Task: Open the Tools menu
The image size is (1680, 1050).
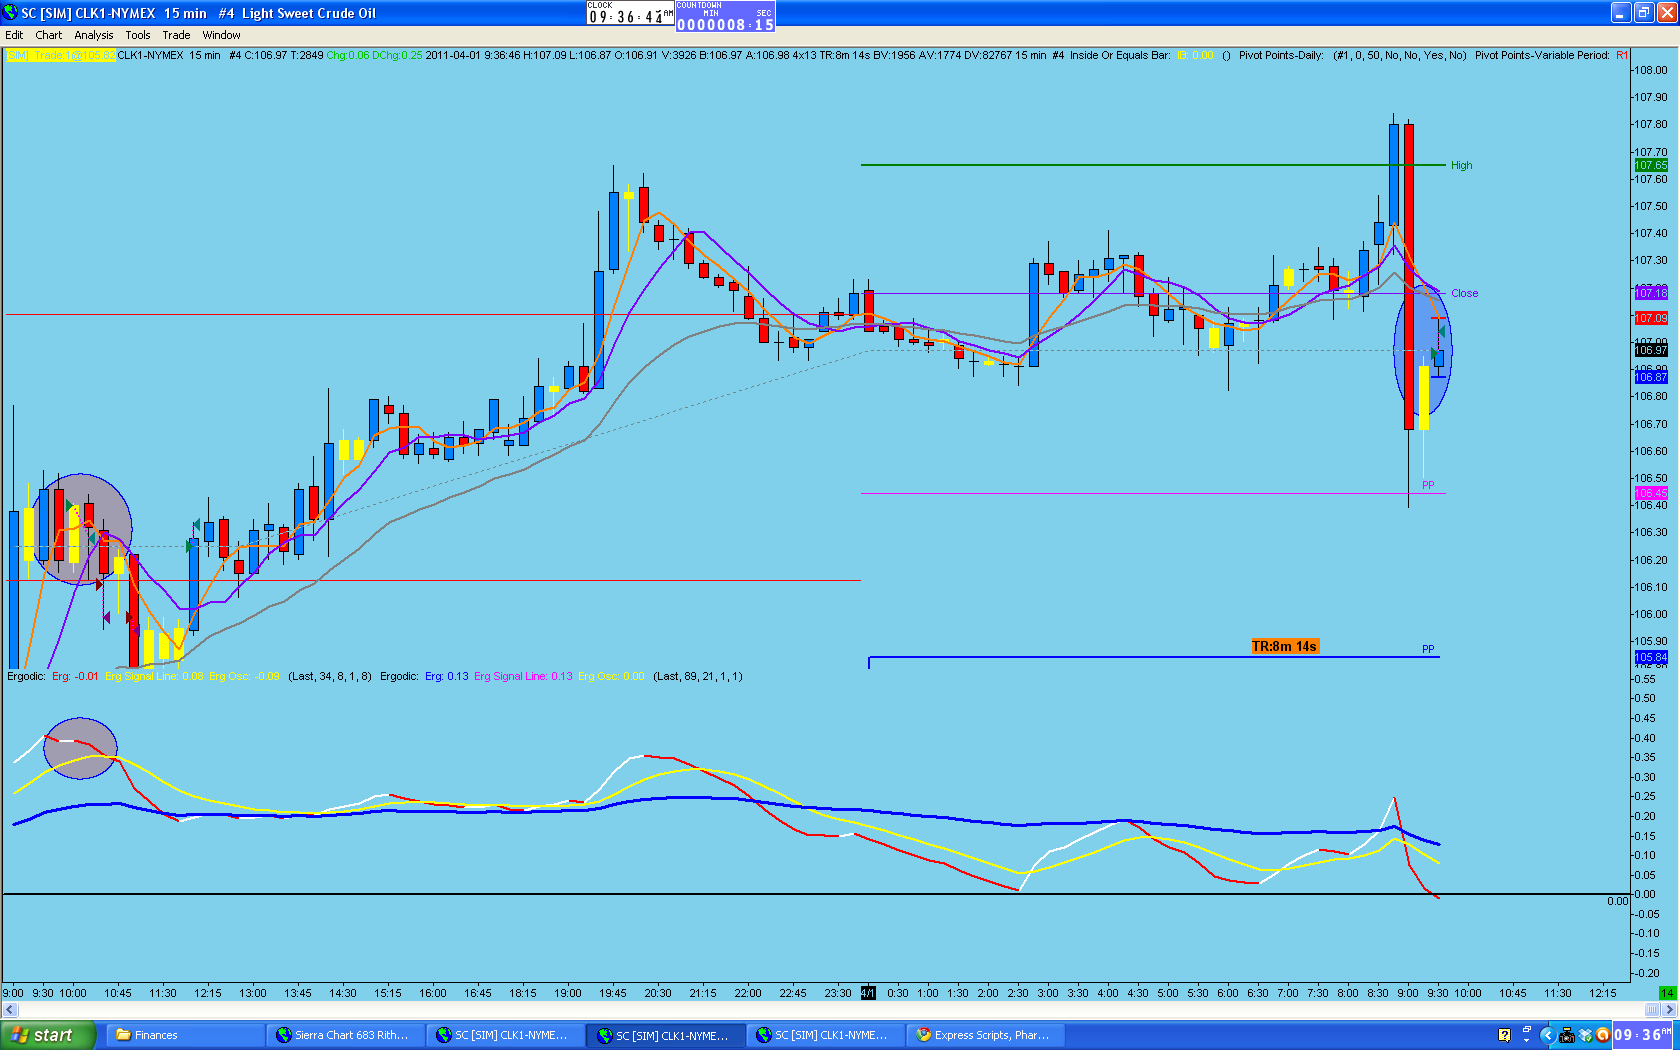Action: (x=138, y=35)
